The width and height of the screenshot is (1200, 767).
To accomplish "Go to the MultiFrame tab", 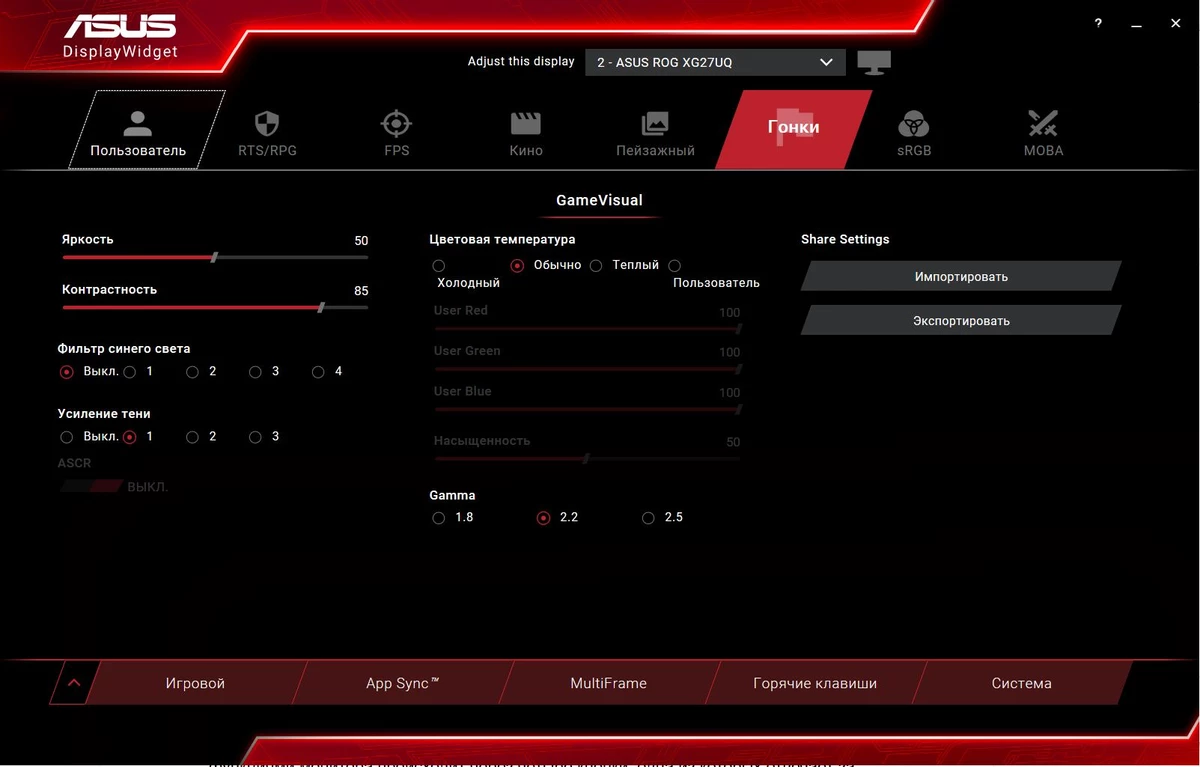I will tap(608, 683).
